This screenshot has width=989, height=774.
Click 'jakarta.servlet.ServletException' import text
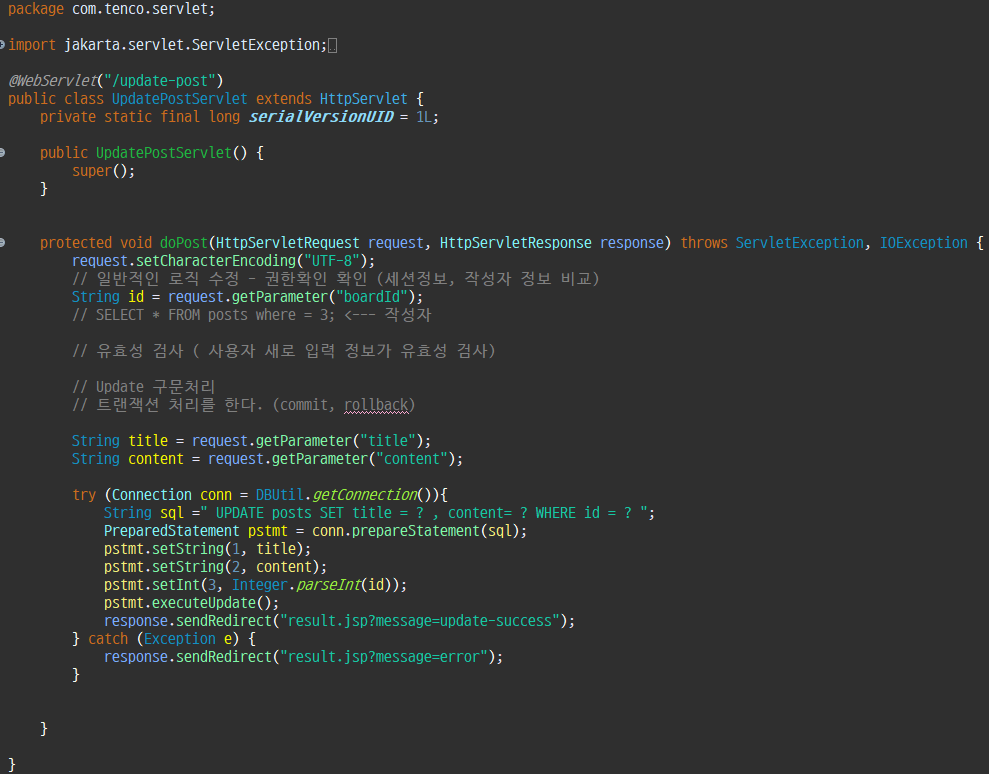192,45
